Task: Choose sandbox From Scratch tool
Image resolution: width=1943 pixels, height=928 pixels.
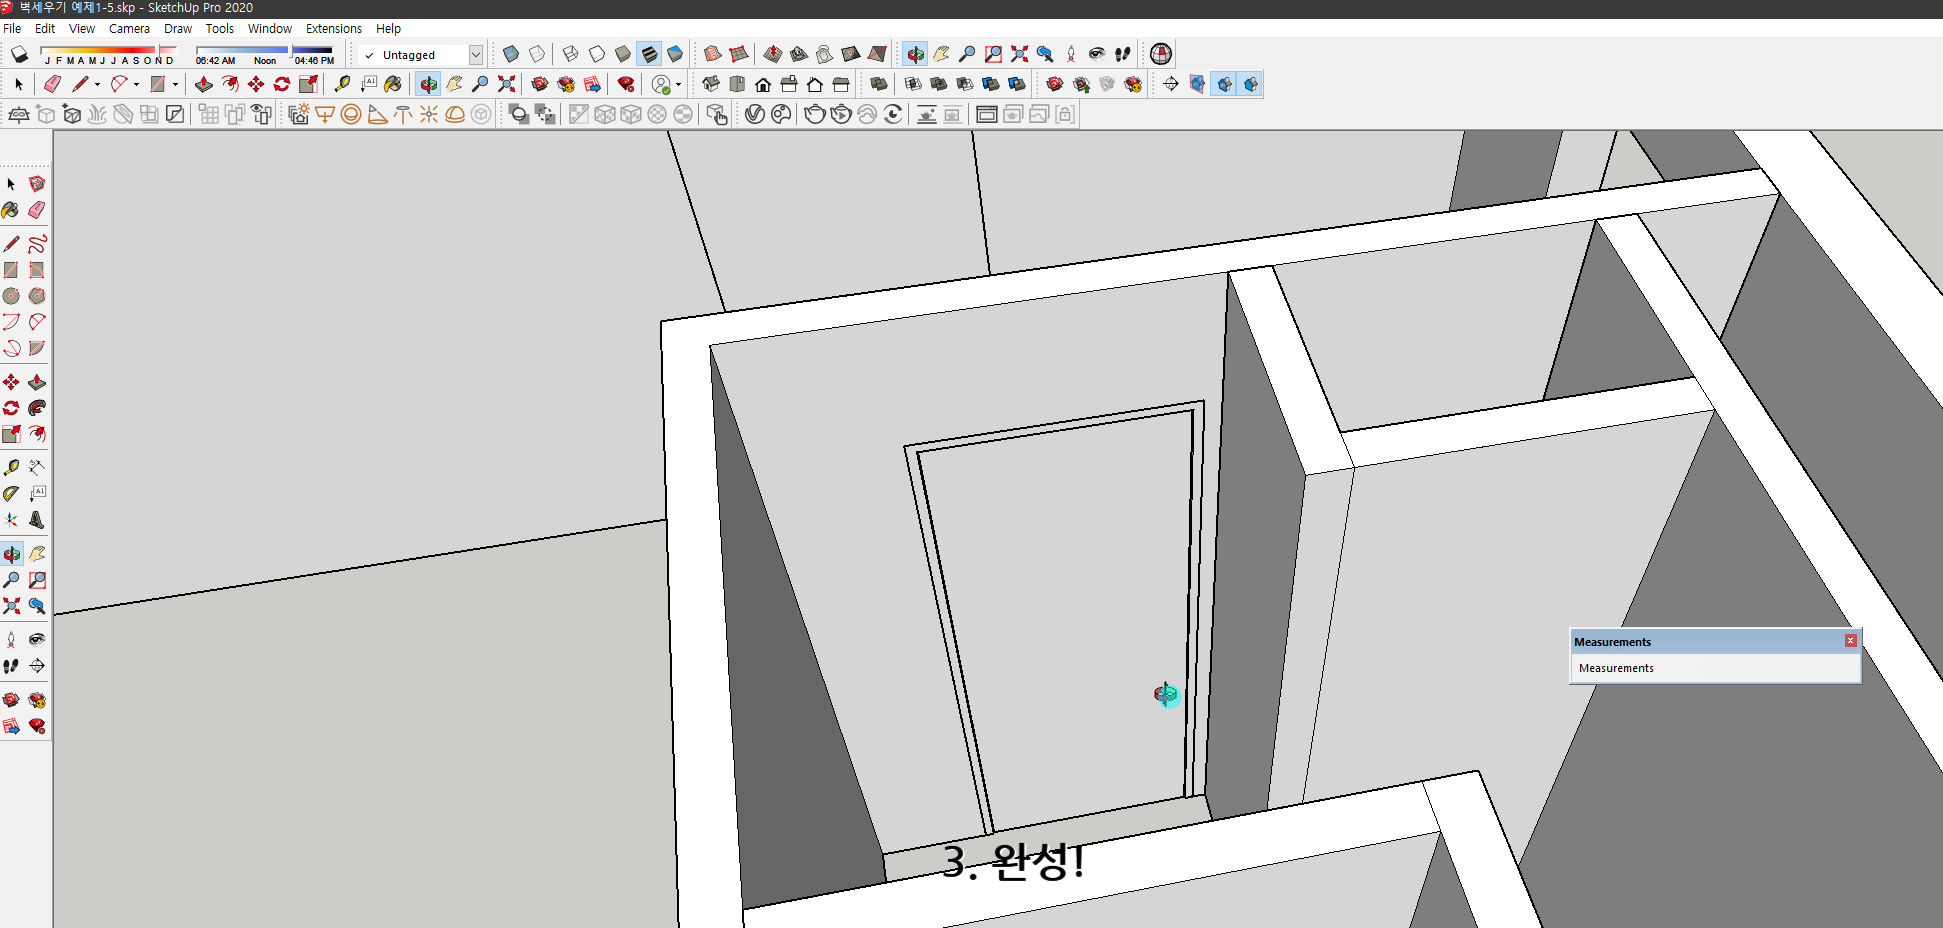Action: tap(739, 54)
